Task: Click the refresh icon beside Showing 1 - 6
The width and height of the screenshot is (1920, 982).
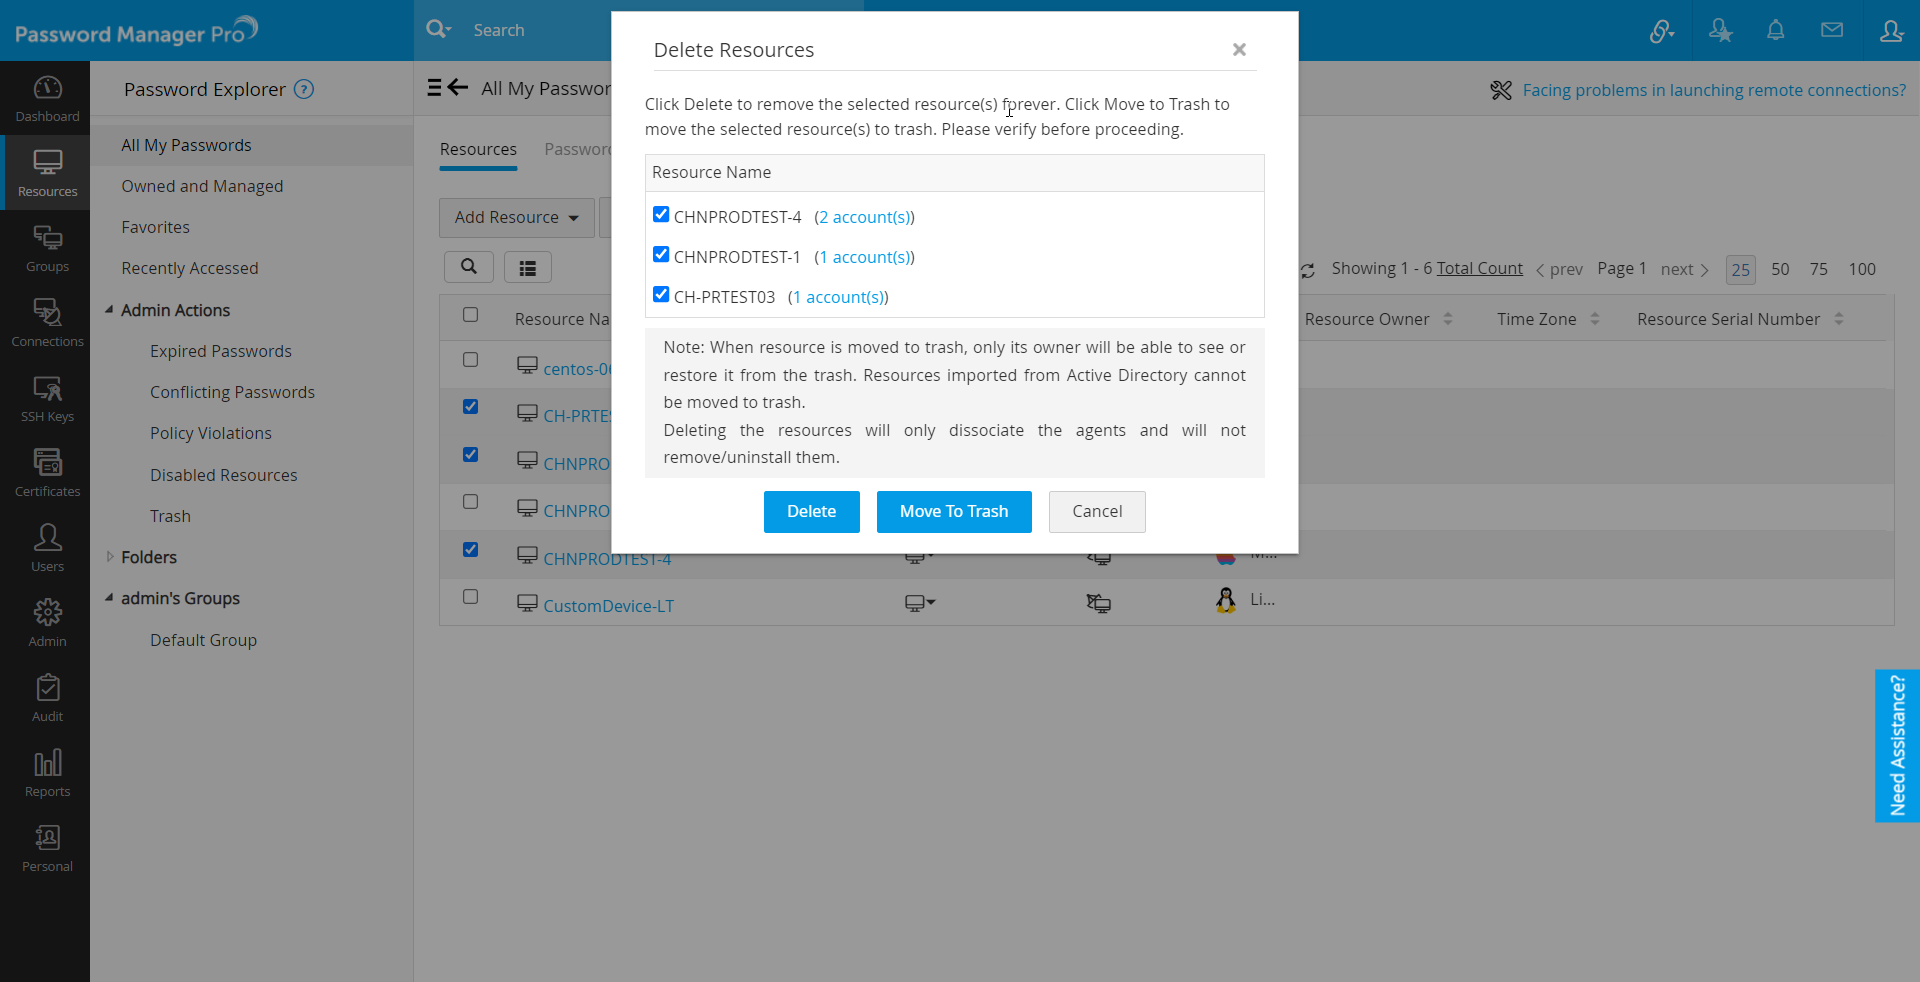Action: 1308,270
